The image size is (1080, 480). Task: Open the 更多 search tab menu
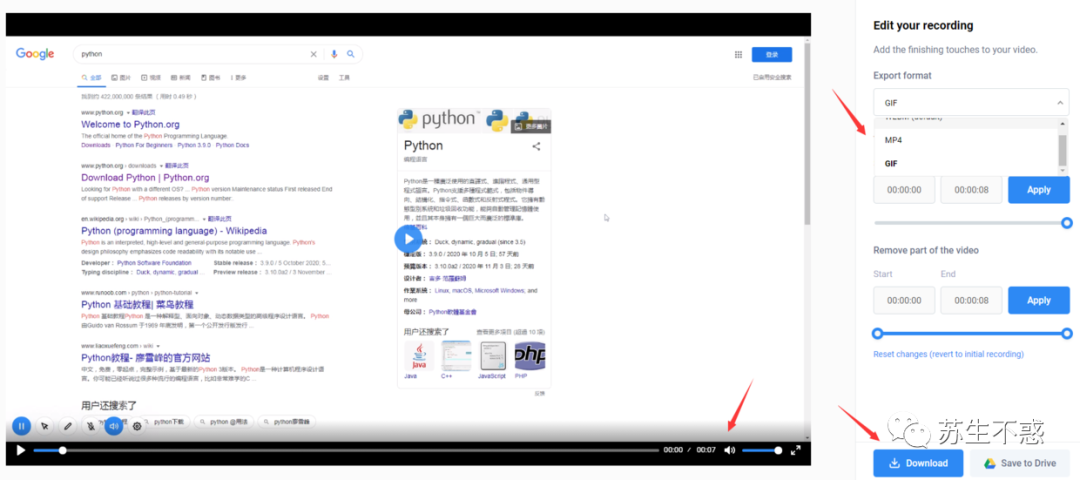click(x=238, y=78)
